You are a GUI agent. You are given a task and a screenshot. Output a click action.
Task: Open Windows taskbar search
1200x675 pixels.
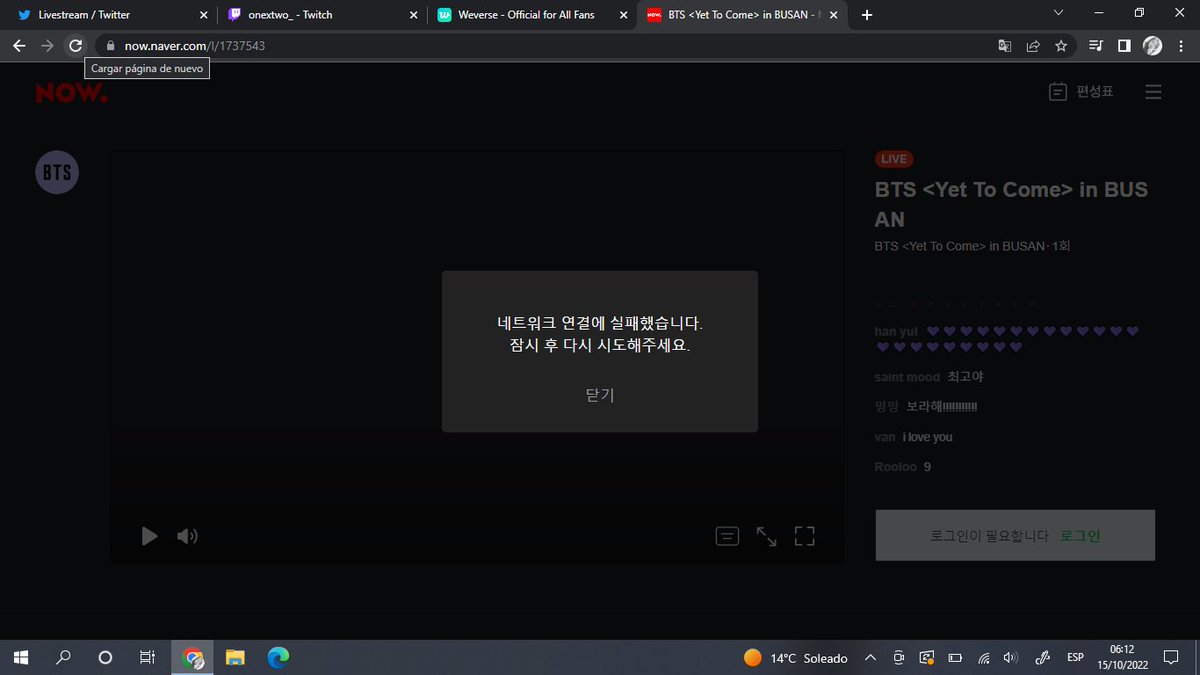point(63,657)
